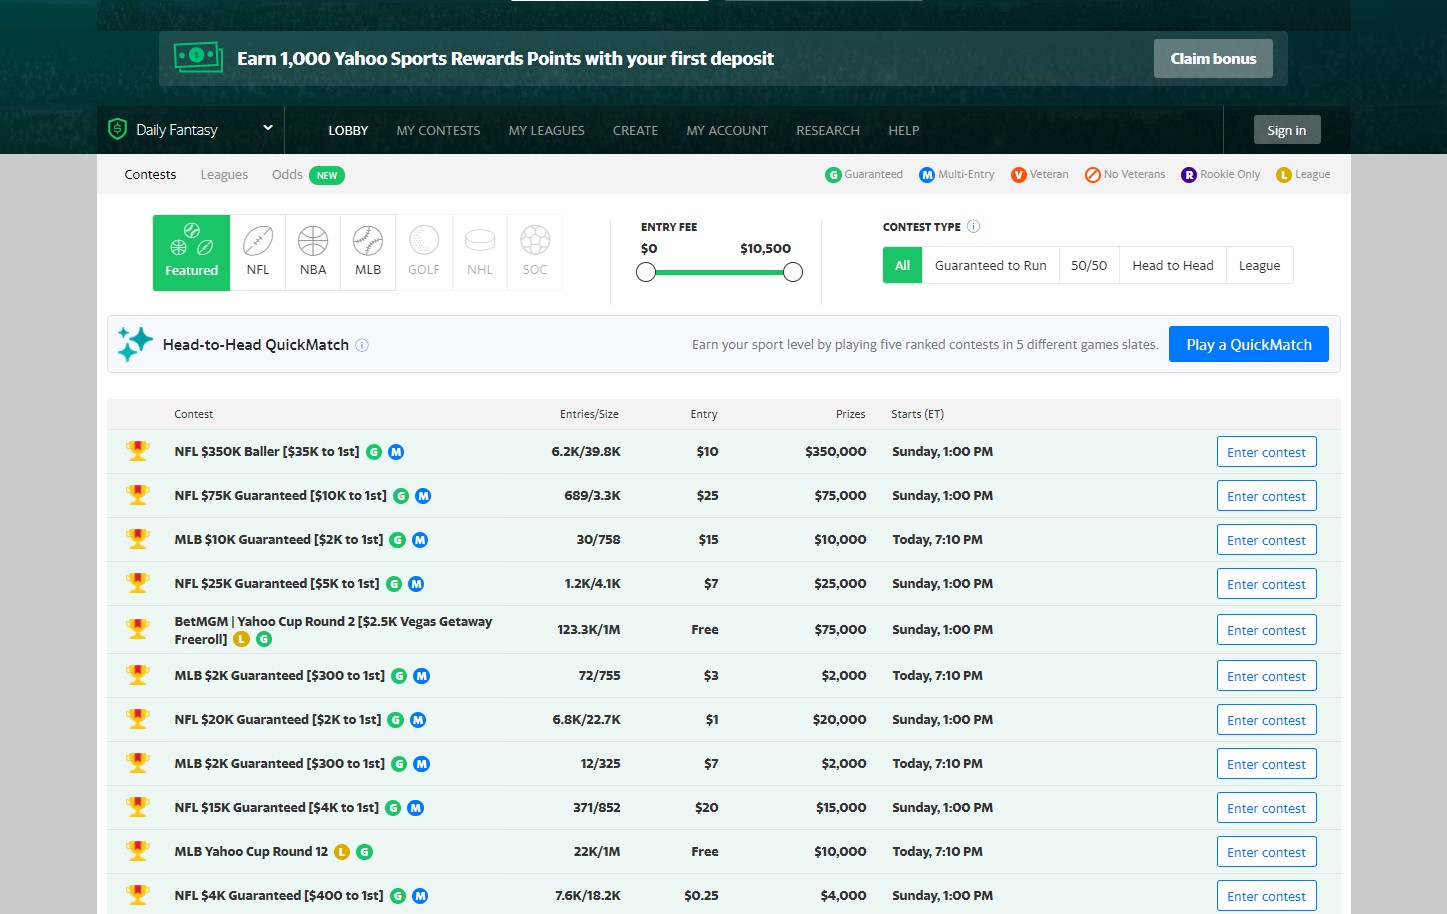The image size is (1447, 914).
Task: Click the minimum entry fee slider handle
Action: click(646, 272)
